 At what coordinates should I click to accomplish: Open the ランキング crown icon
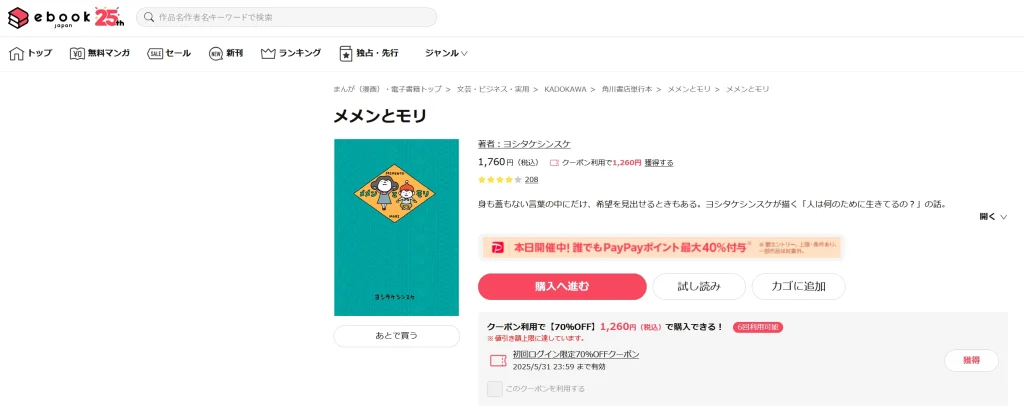(268, 54)
